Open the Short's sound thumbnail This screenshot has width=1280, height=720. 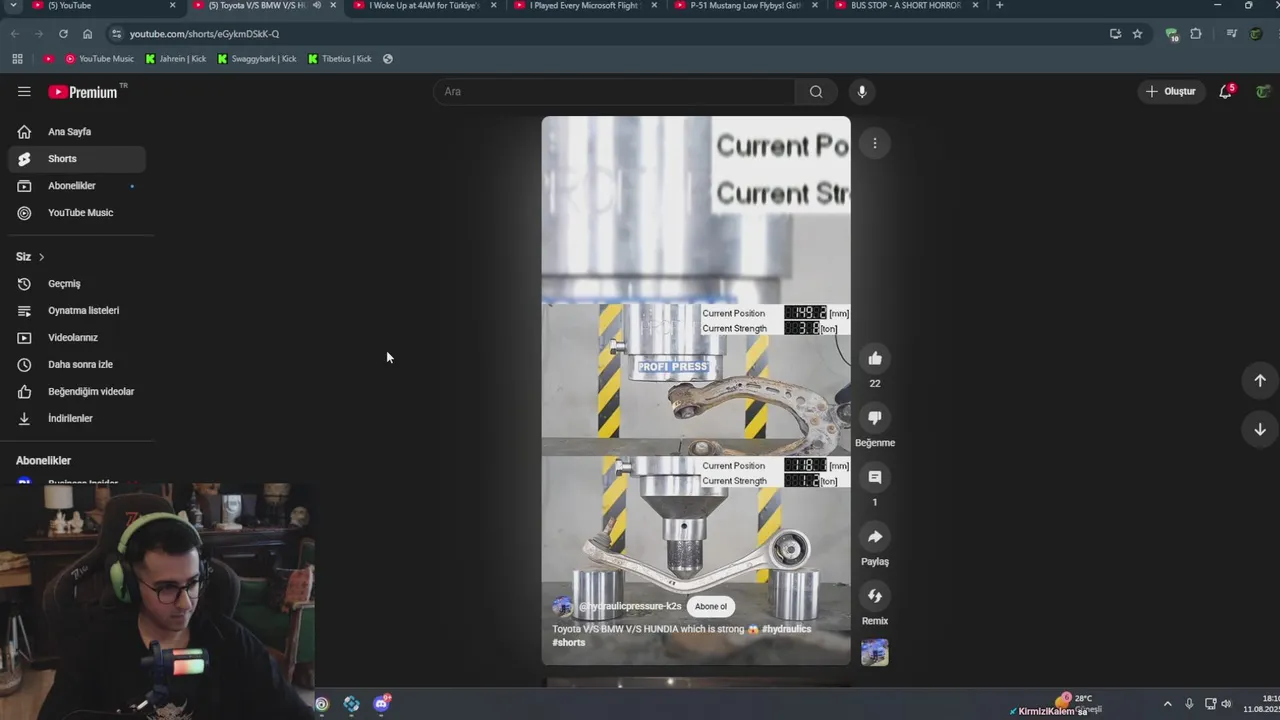coord(875,652)
